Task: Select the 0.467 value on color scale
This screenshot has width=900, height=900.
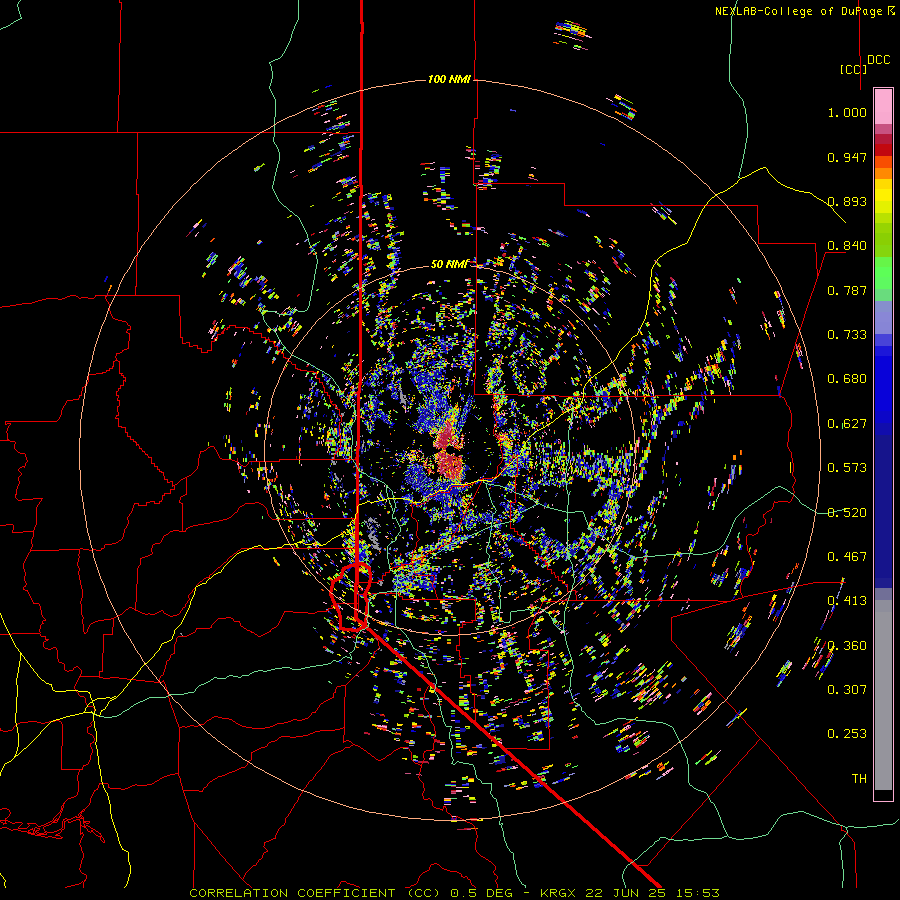Action: (x=847, y=557)
